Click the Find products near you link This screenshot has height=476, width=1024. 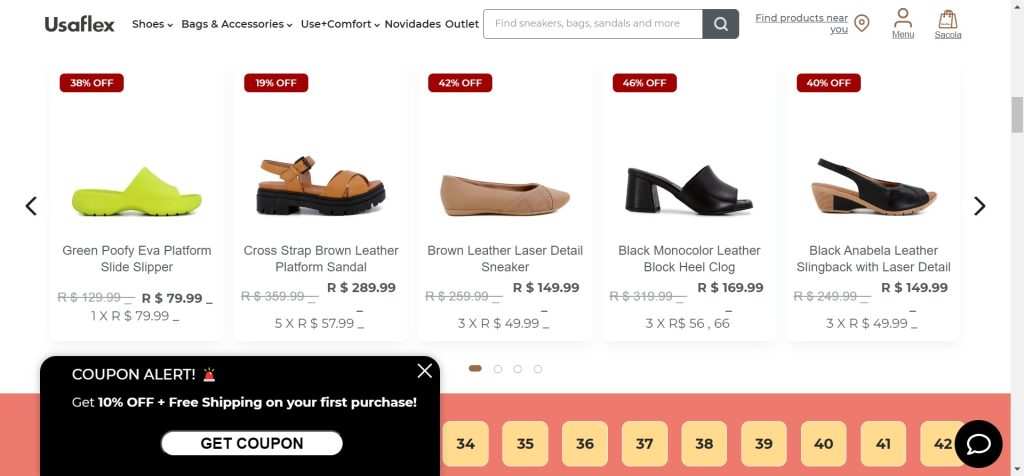click(x=801, y=23)
